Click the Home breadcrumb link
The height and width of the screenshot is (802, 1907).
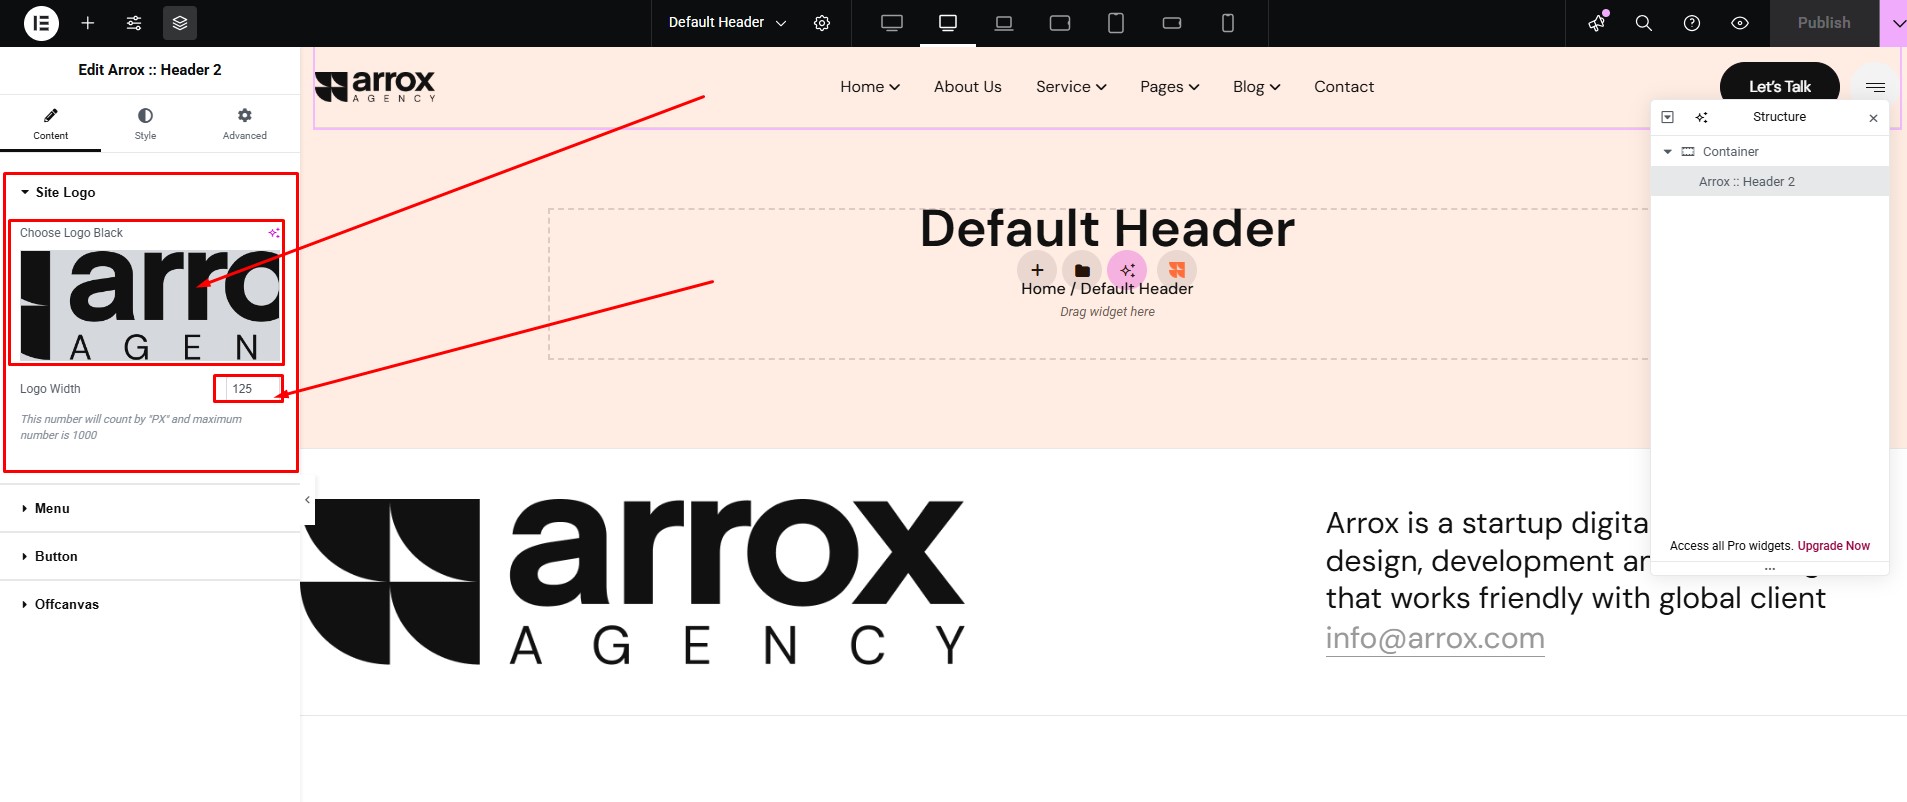click(x=1043, y=289)
